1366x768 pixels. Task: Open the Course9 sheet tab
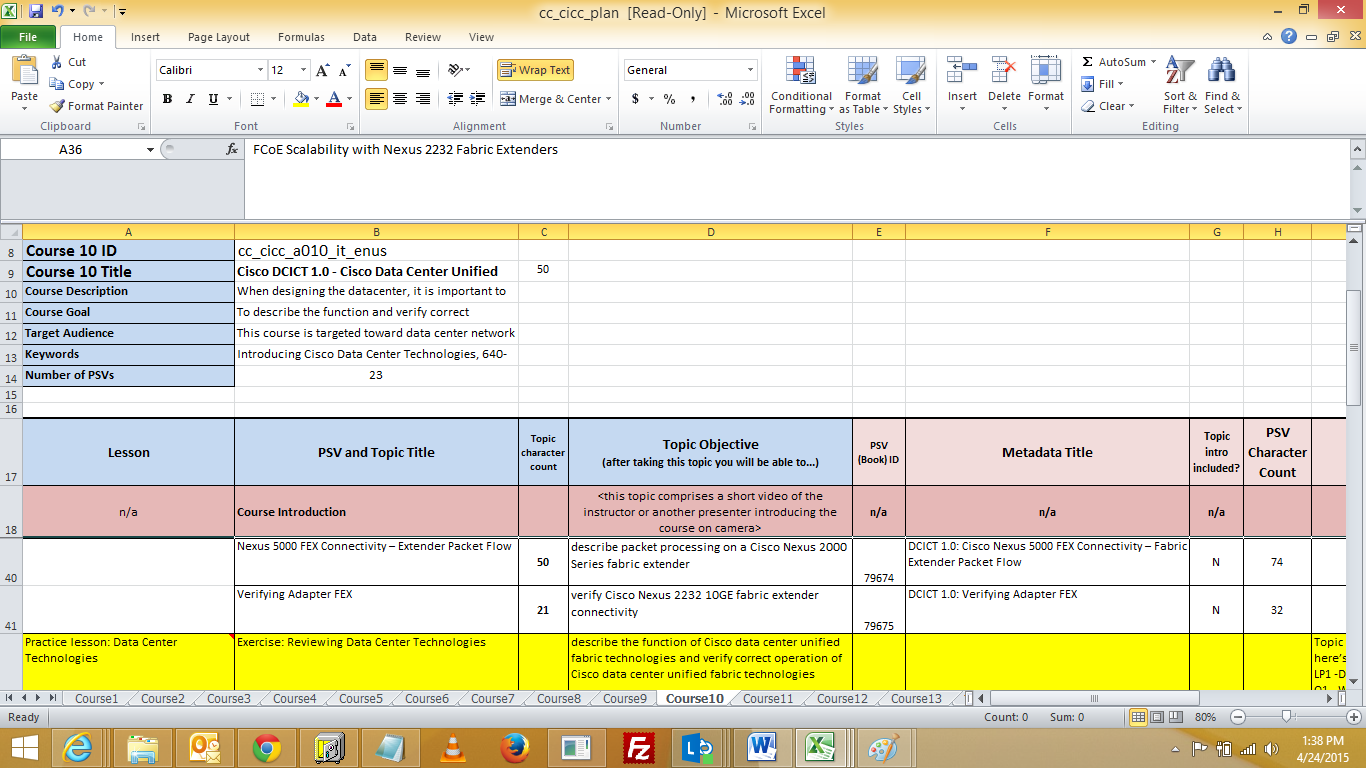624,699
